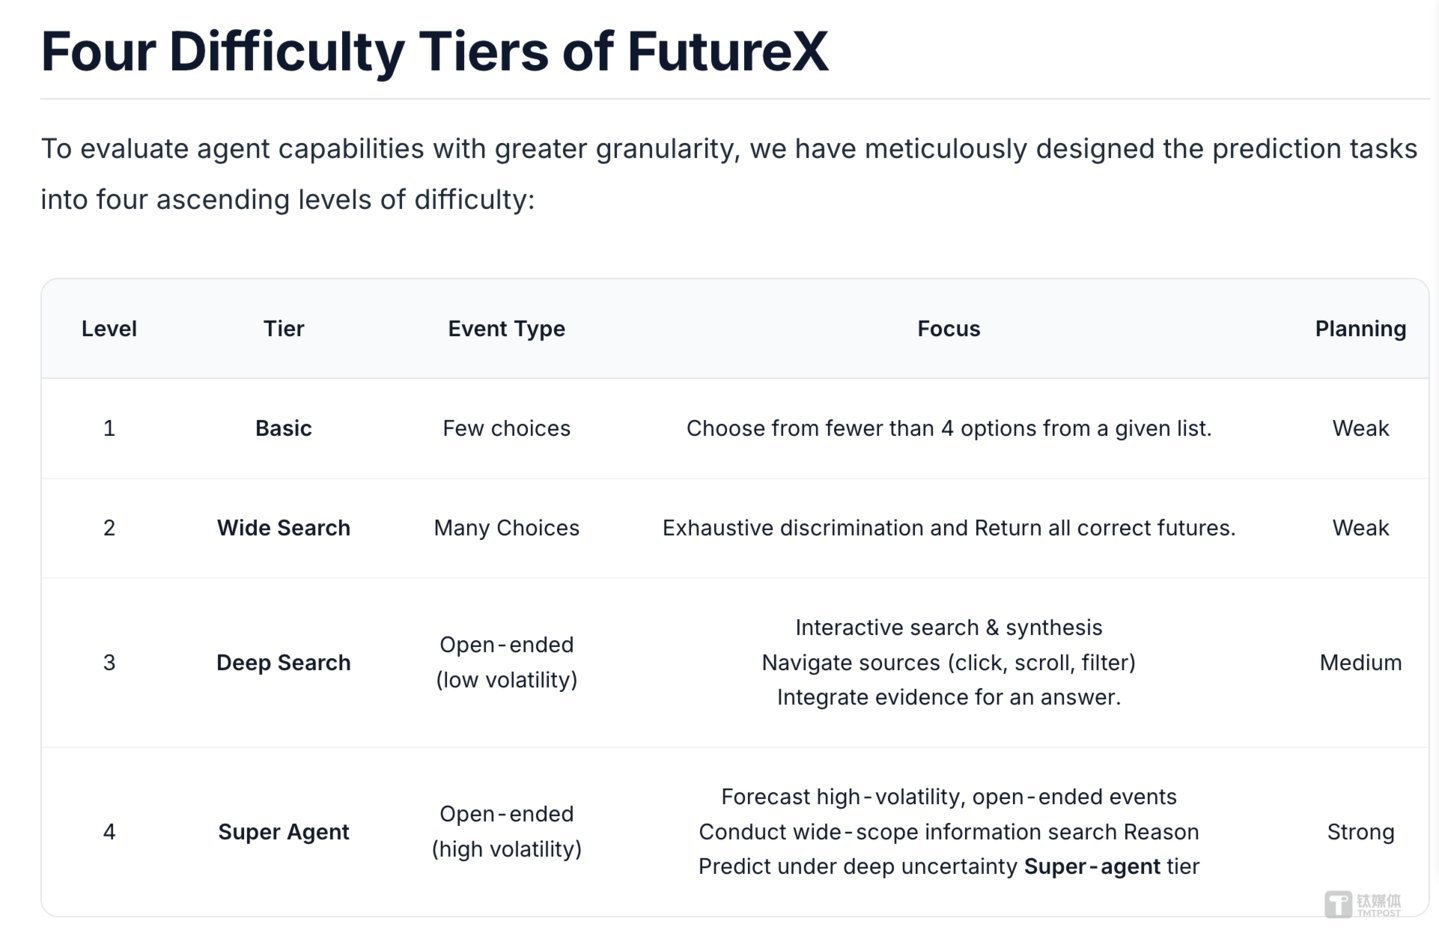Viewport: 1439px width, 945px height.
Task: Click the Medium planning cell
Action: click(x=1360, y=663)
